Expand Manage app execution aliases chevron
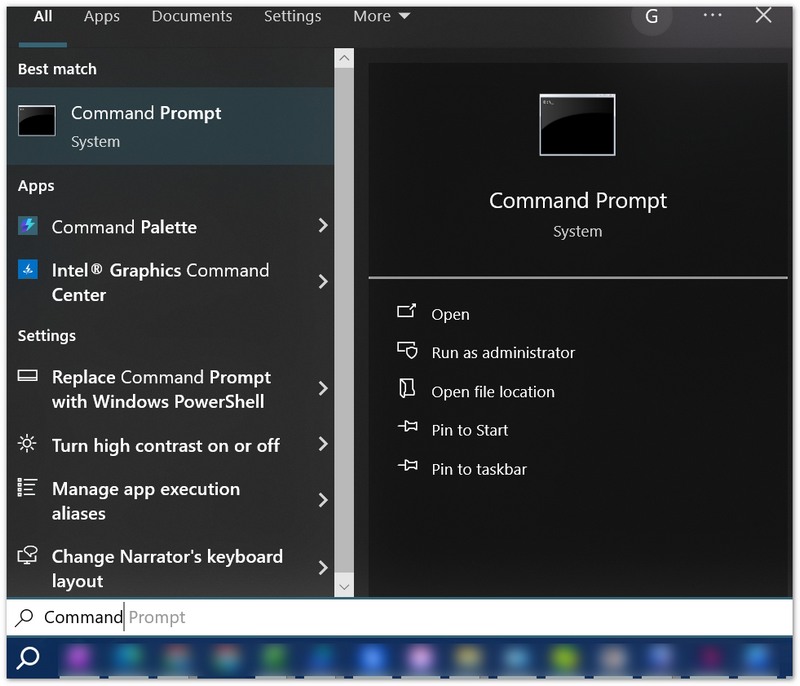 coord(322,500)
